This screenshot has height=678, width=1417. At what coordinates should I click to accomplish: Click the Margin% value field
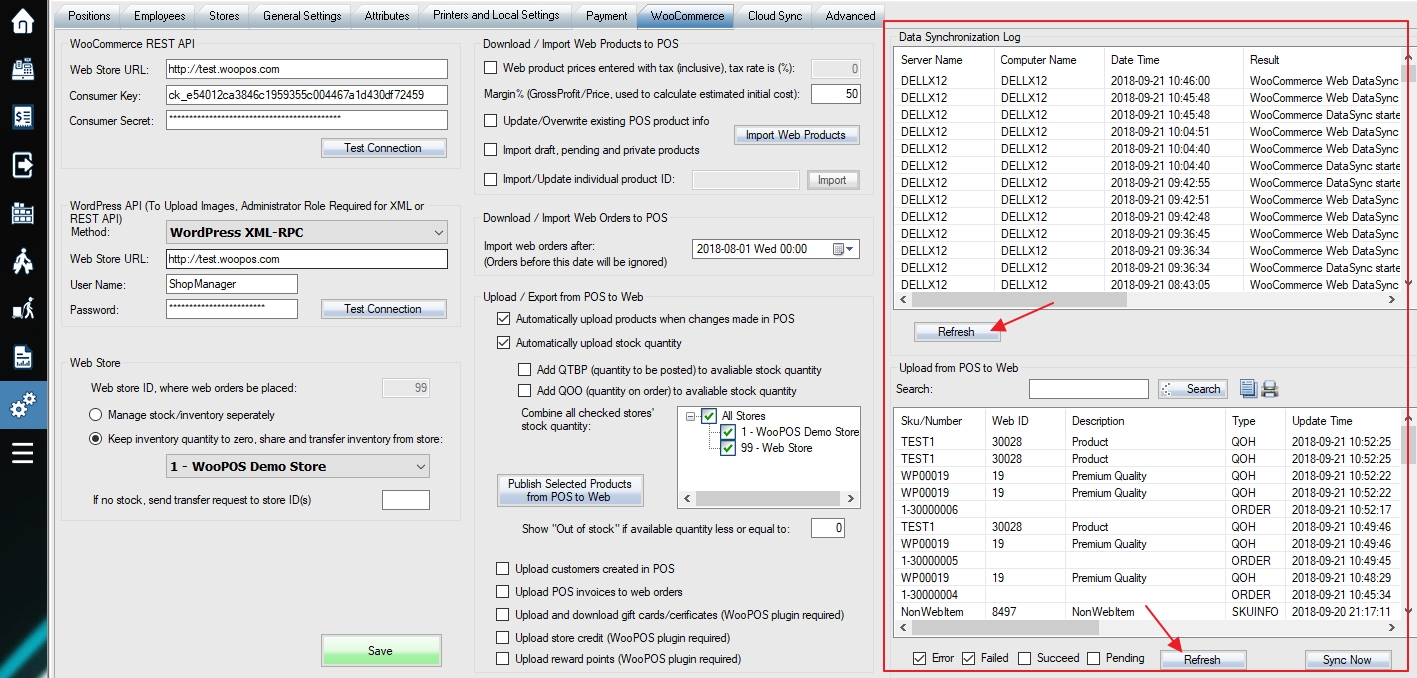(835, 94)
